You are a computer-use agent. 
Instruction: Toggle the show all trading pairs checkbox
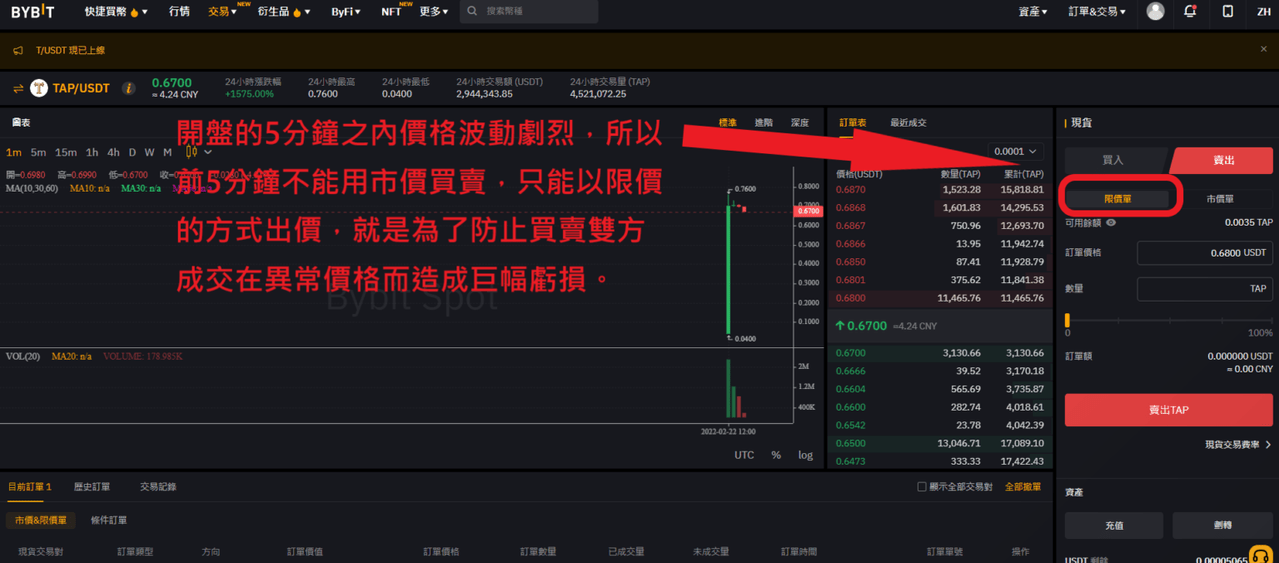tap(922, 487)
